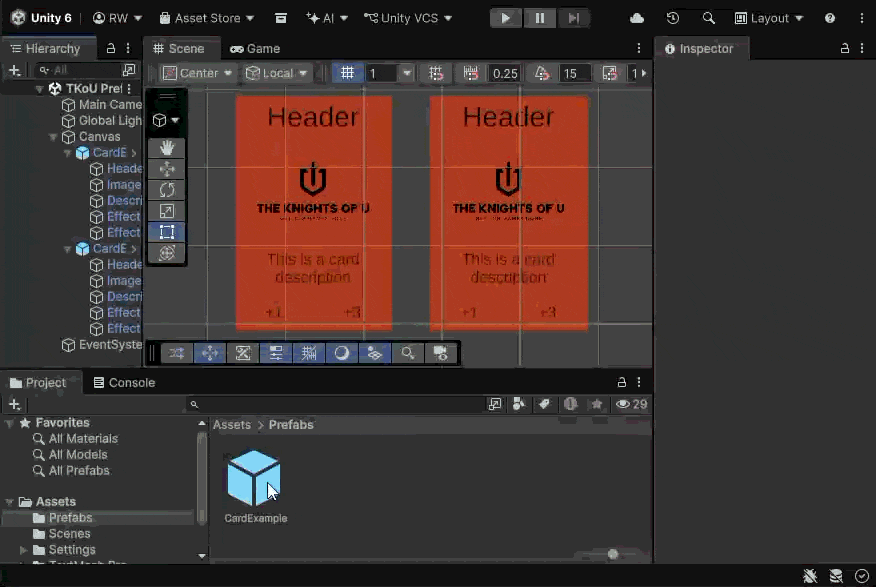The height and width of the screenshot is (587, 876).
Task: Open the Center pivot mode dropdown
Action: pyautogui.click(x=197, y=73)
